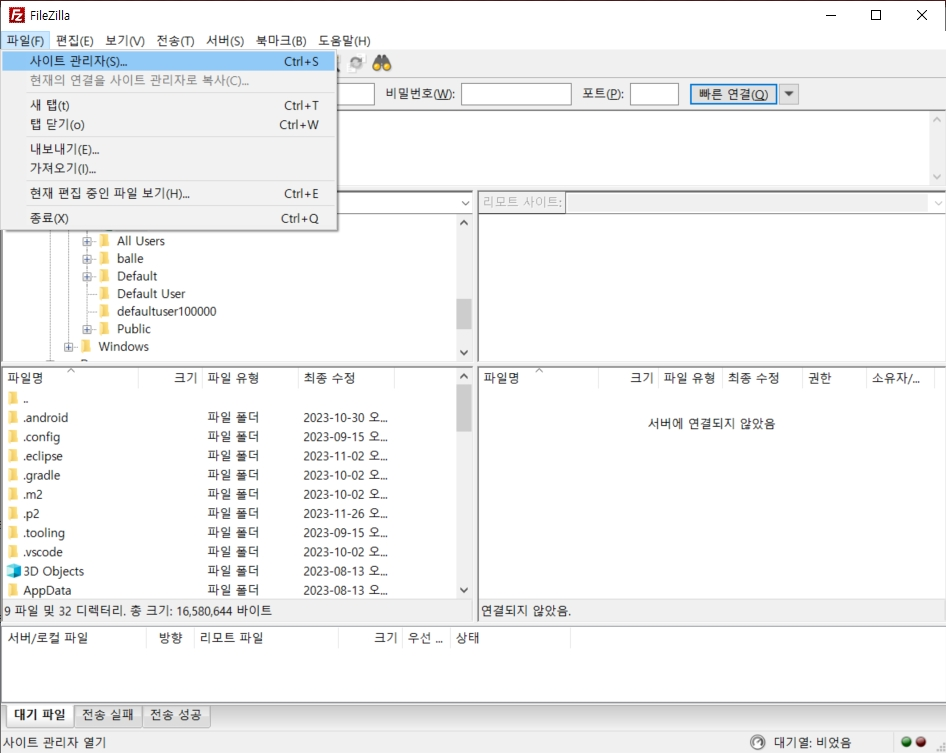This screenshot has height=753, width=946.
Task: Click the 3D Objects cube icon
Action: (x=13, y=571)
